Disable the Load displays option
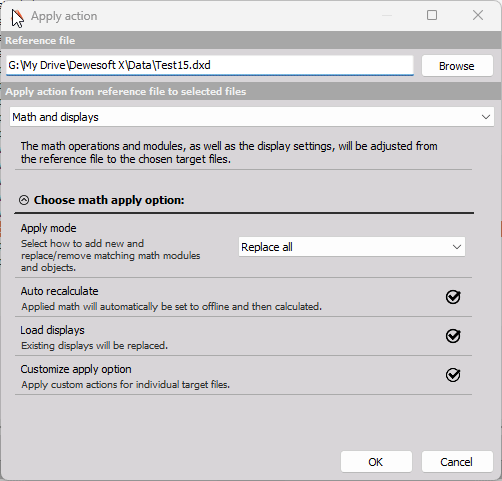This screenshot has width=502, height=481. point(453,336)
